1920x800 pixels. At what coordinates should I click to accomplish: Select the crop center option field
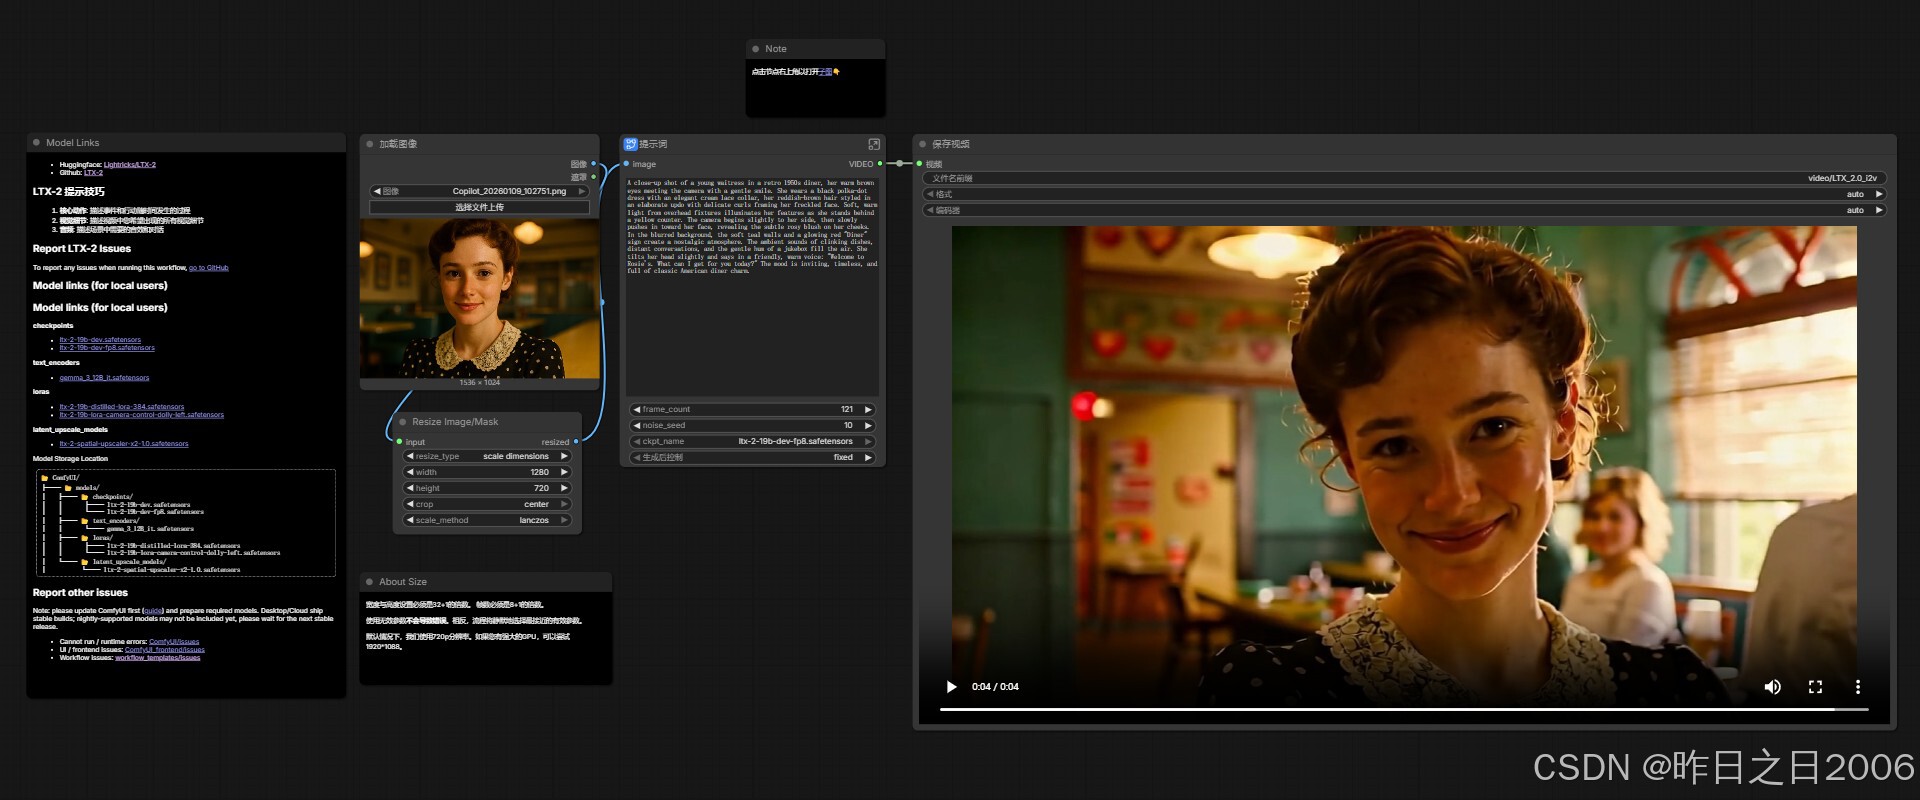[486, 504]
